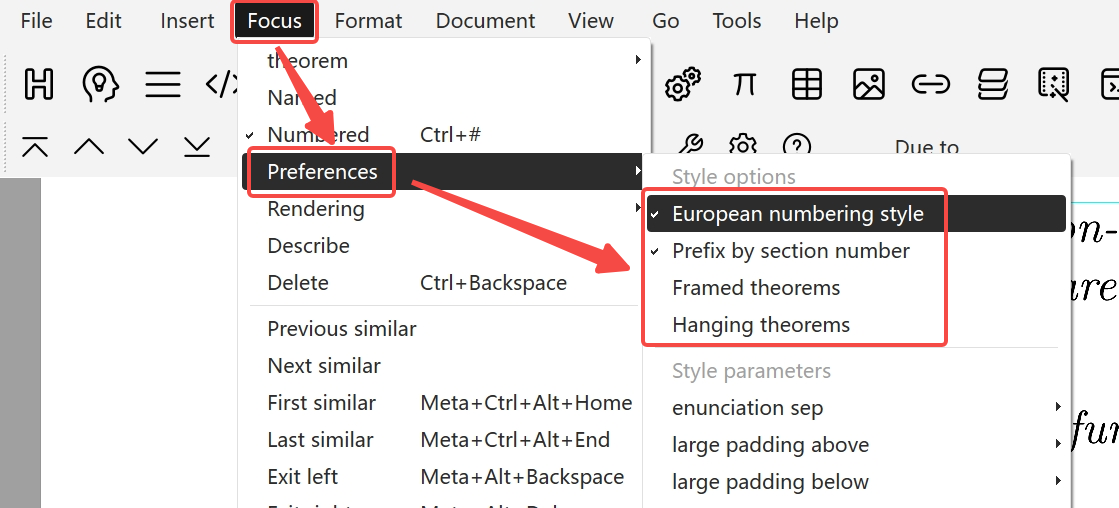Go to first with top-bar arrow icon

coord(35,146)
